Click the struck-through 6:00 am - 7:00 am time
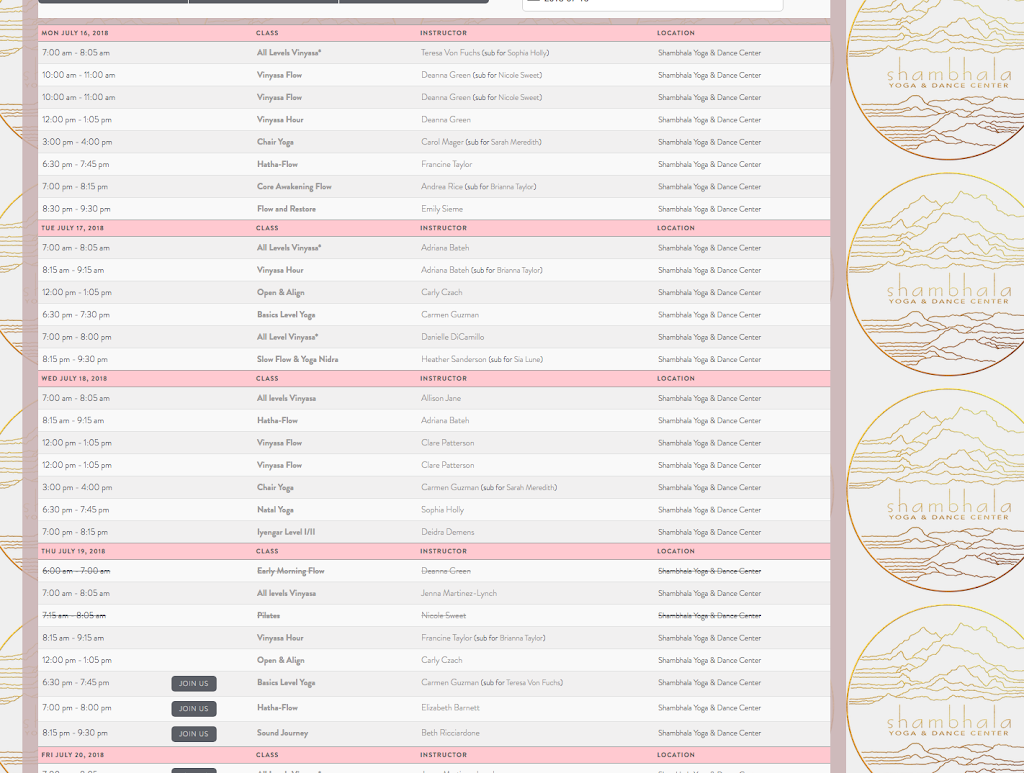Viewport: 1024px width, 773px height. tap(76, 571)
